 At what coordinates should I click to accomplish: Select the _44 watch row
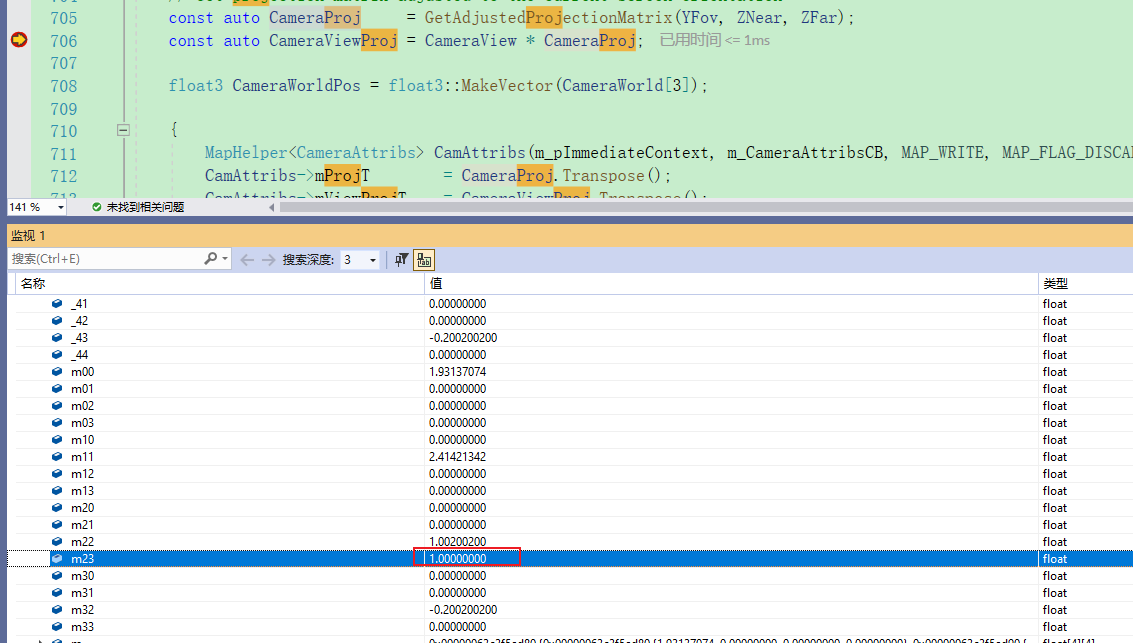point(570,355)
